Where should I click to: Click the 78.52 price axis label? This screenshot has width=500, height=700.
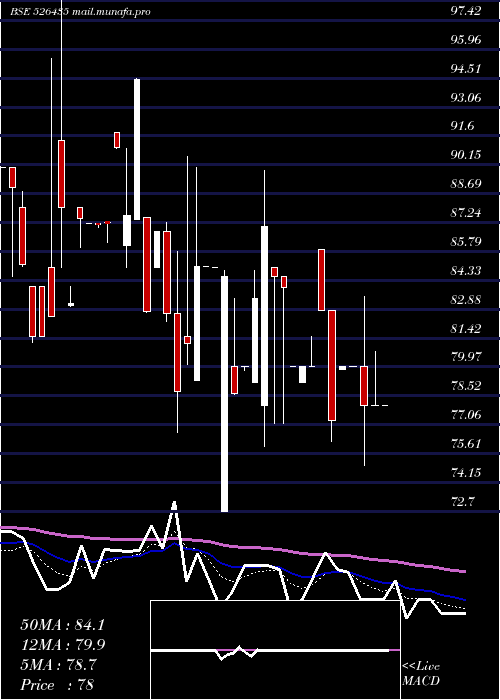(x=466, y=386)
